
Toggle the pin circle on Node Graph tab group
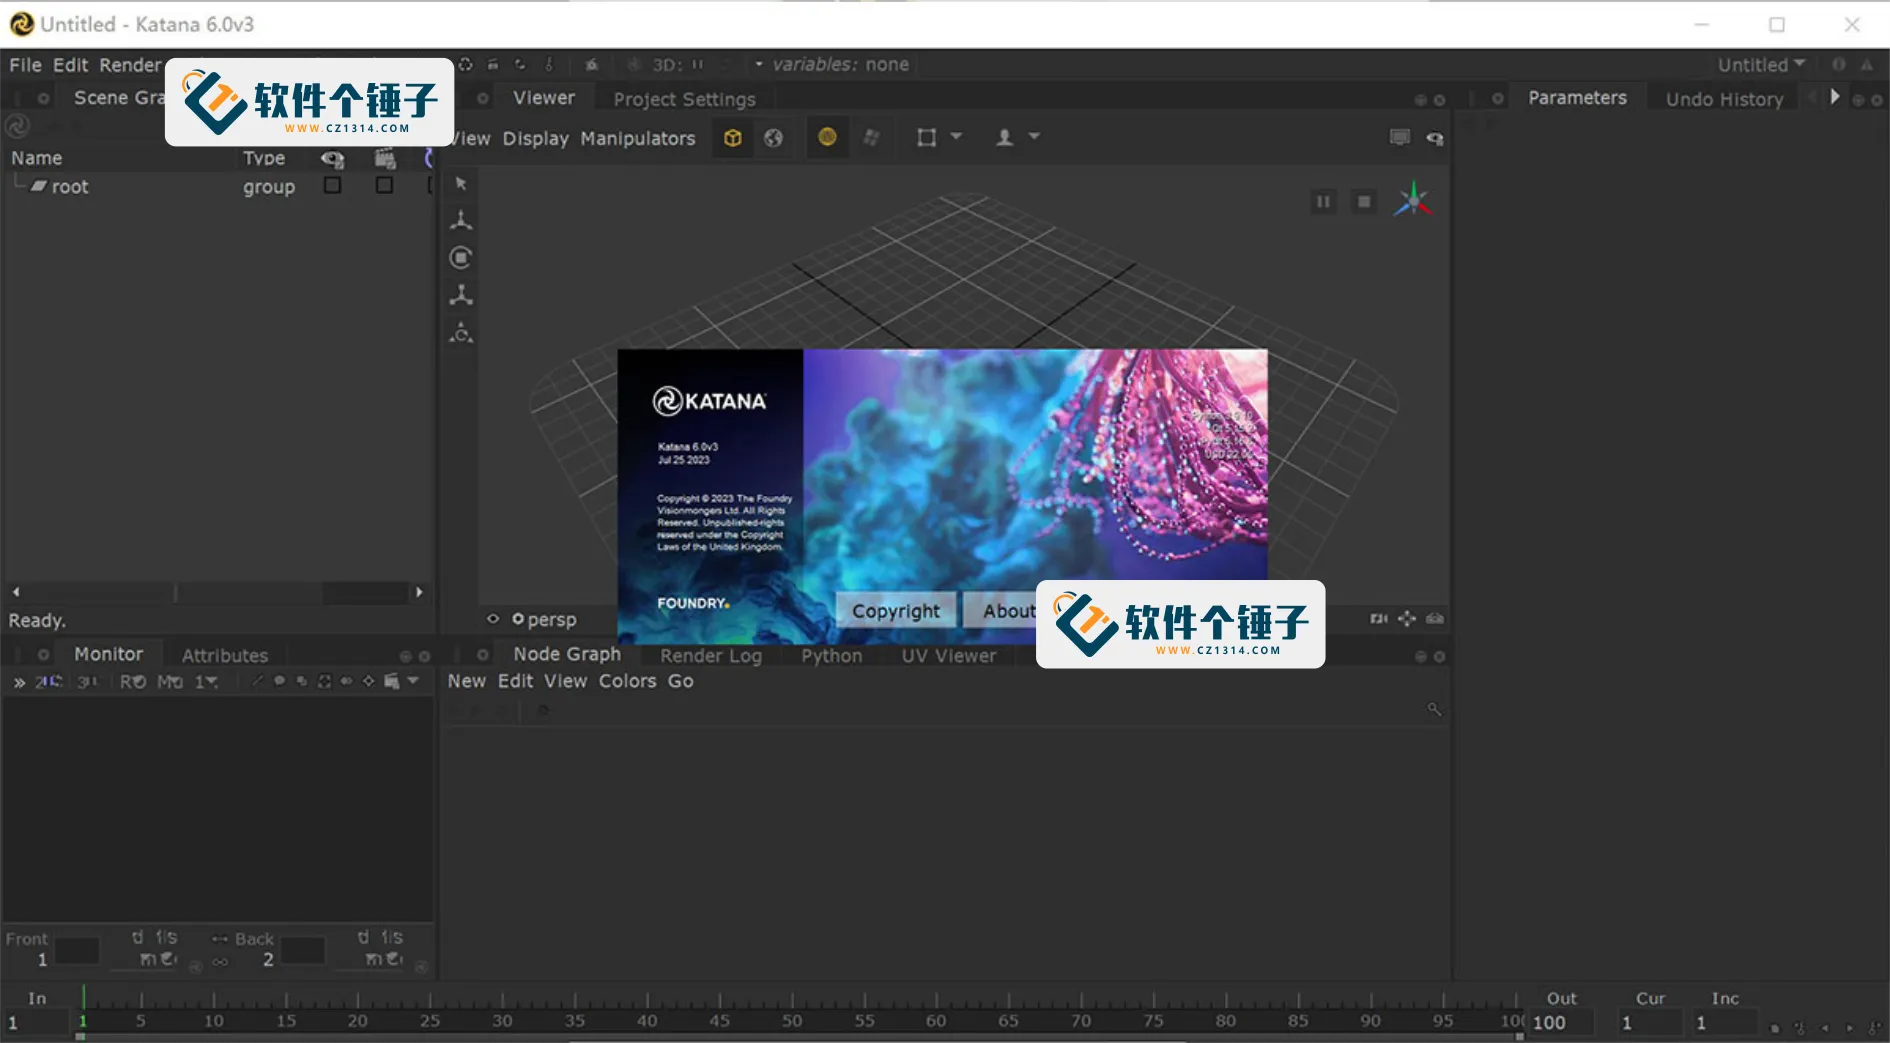pyautogui.click(x=483, y=655)
